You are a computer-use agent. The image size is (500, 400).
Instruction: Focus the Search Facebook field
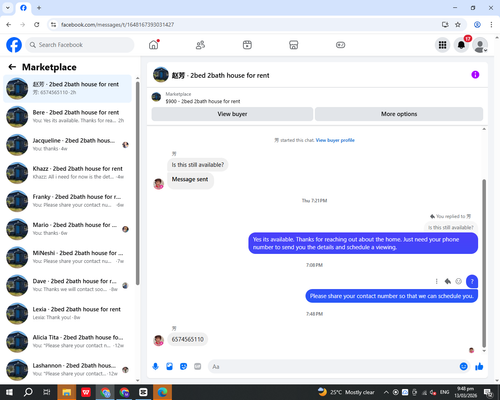[80, 45]
